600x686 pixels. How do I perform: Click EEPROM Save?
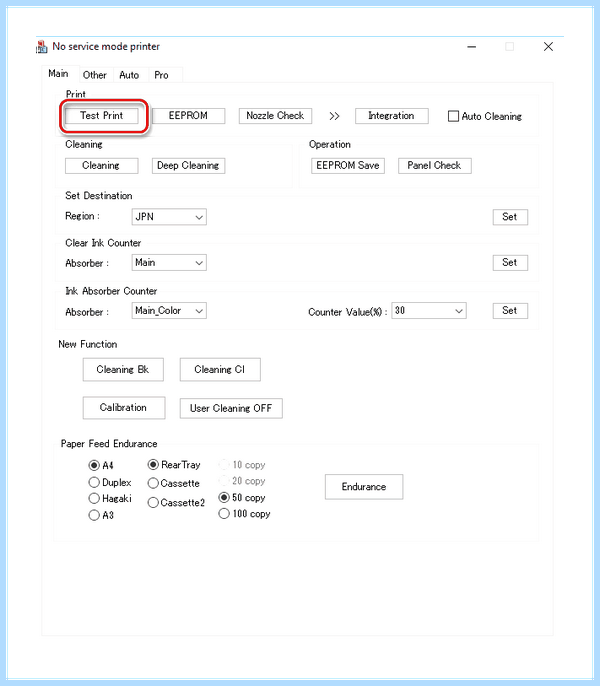tap(348, 165)
